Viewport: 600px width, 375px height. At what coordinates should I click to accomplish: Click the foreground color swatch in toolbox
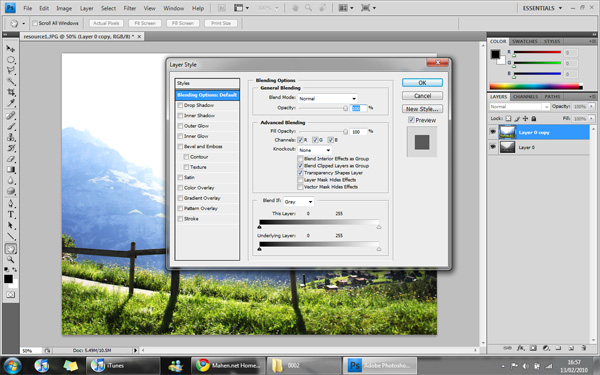point(8,279)
